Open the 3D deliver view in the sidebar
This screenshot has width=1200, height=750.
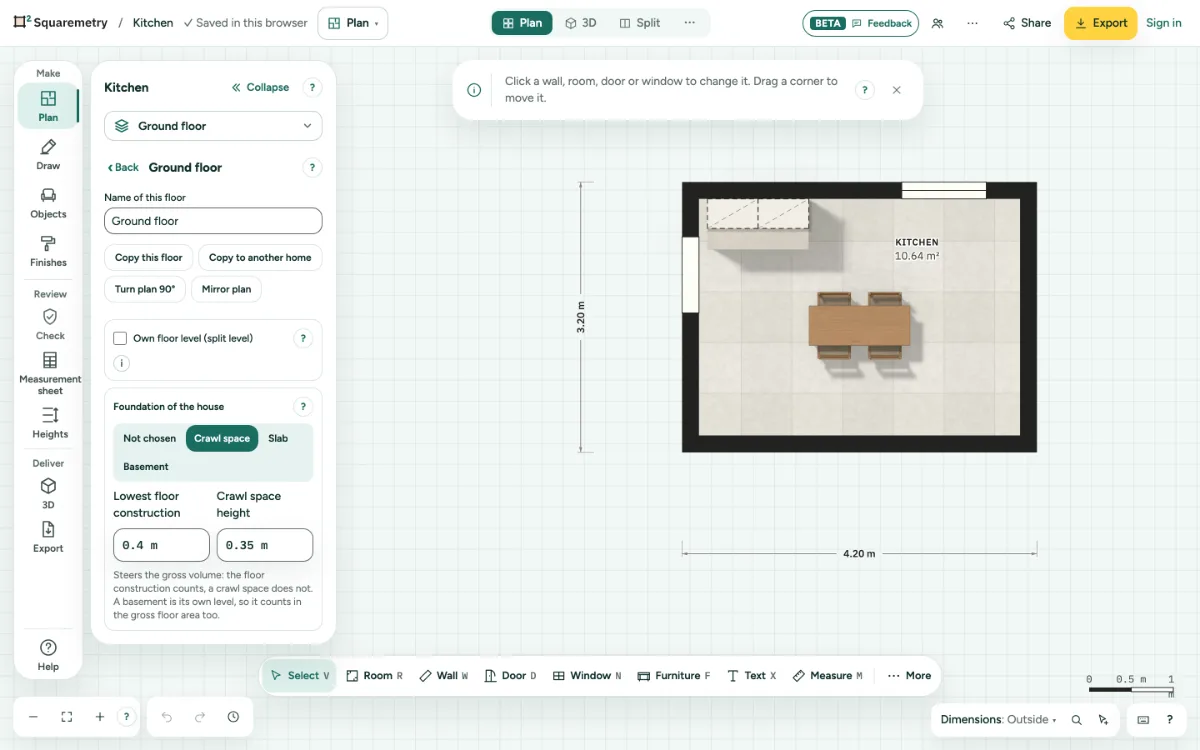click(48, 494)
